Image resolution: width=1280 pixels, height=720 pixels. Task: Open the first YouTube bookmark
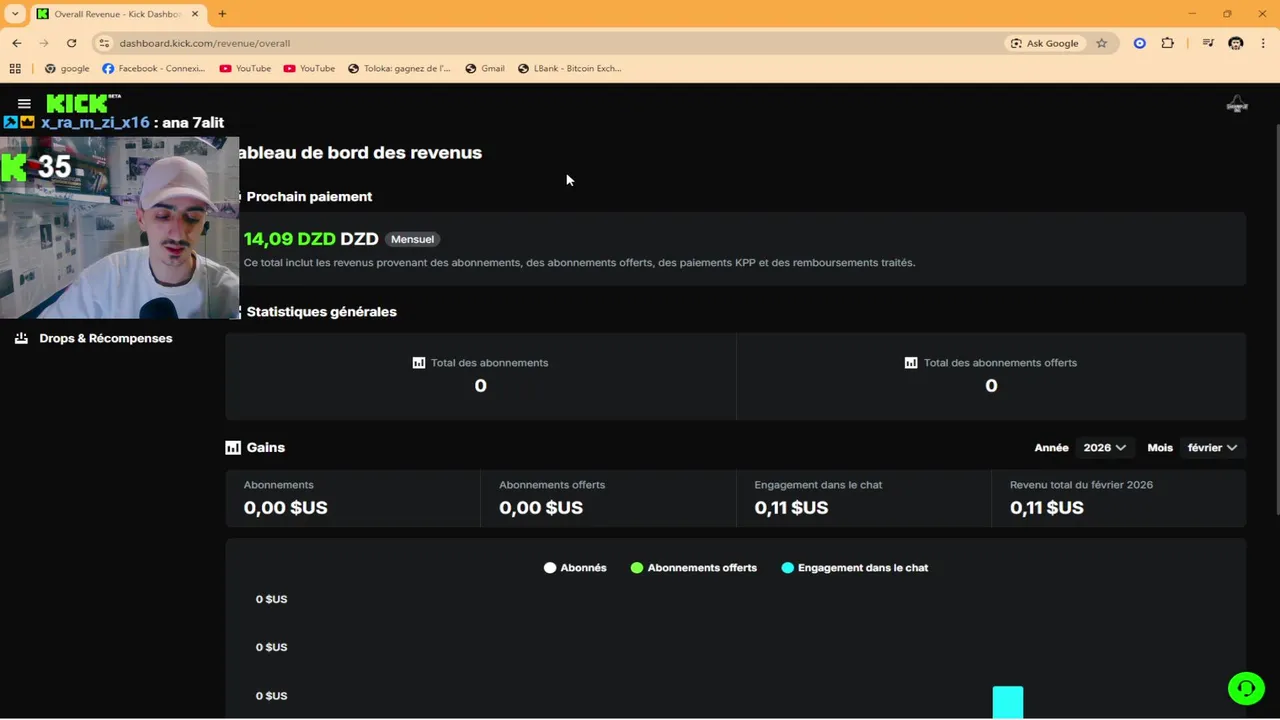pos(245,69)
